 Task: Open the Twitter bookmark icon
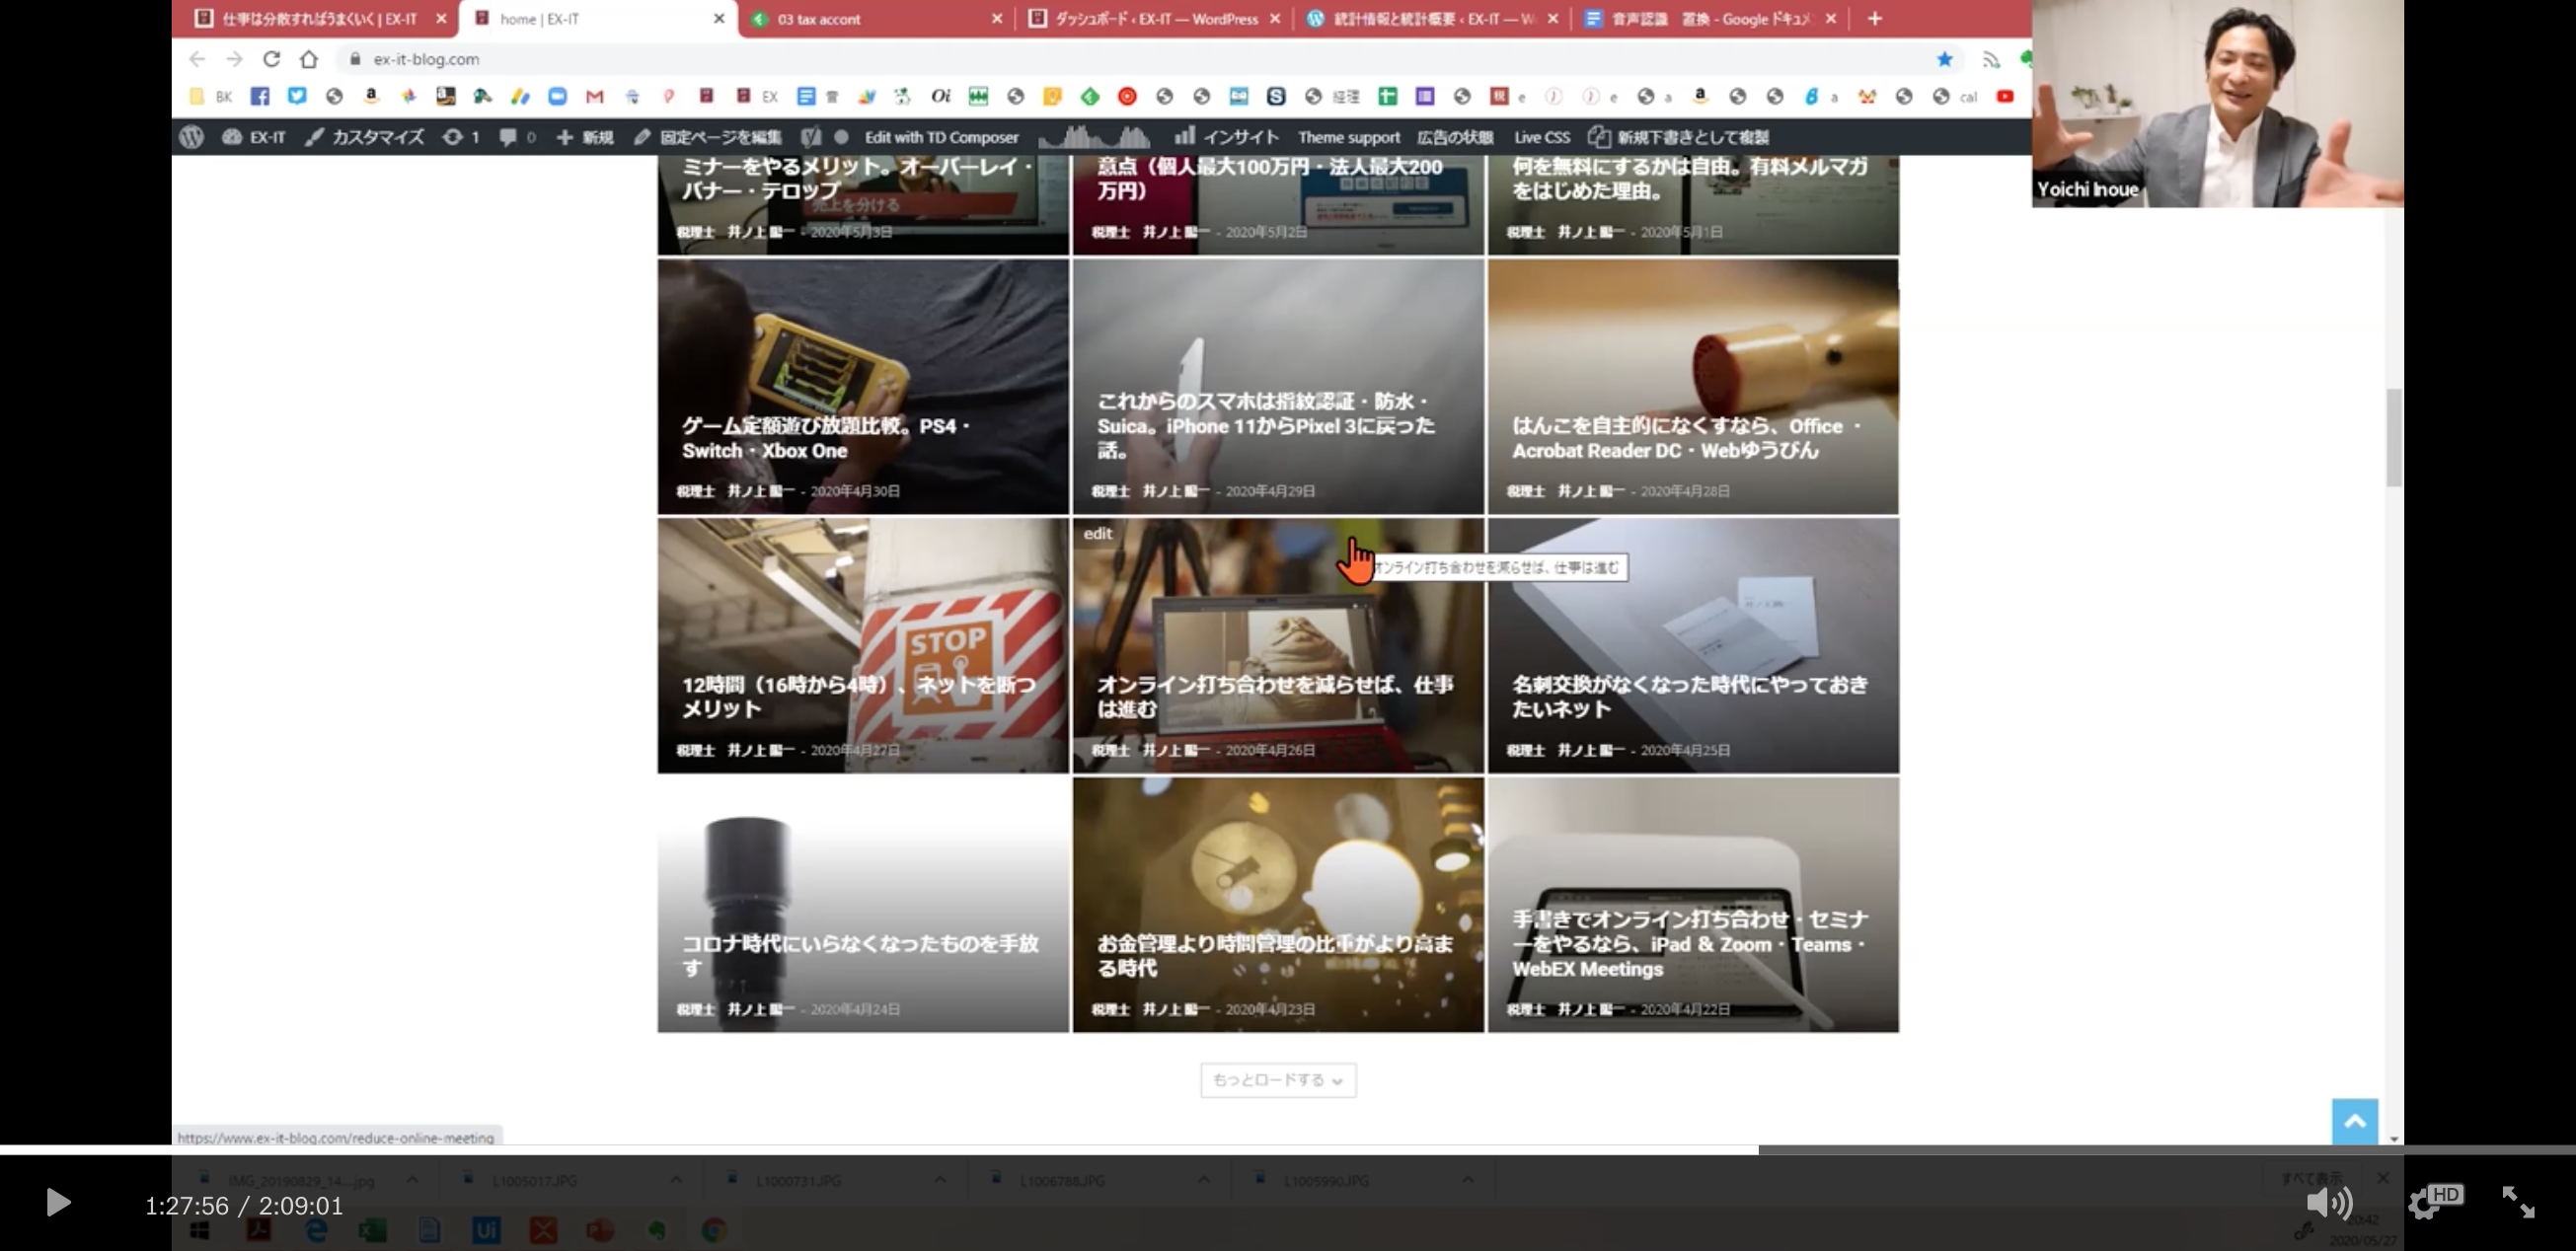point(297,96)
